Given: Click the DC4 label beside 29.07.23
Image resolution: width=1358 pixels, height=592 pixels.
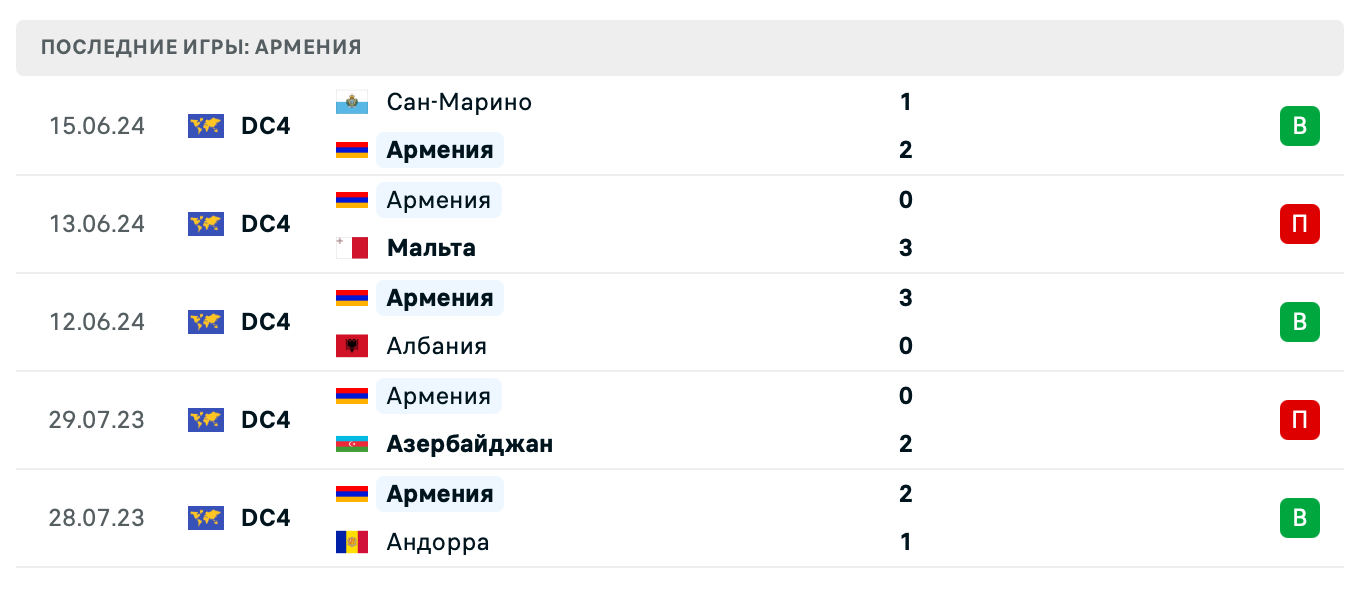Looking at the screenshot, I should click(x=265, y=420).
